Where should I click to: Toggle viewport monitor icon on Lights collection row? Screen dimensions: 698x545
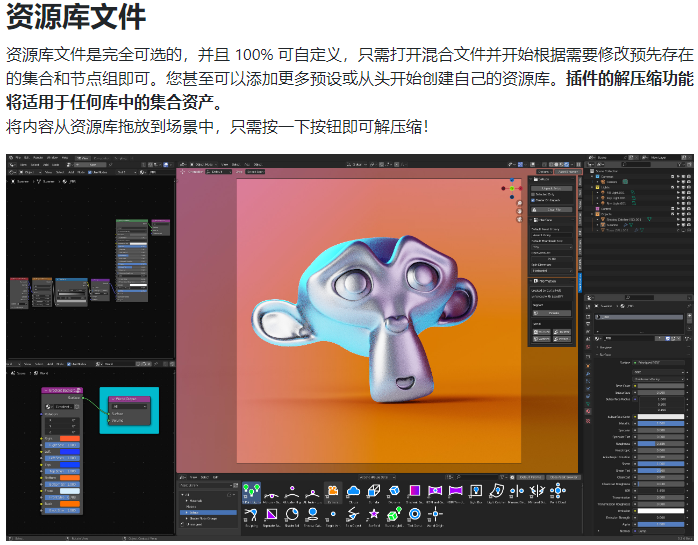pyautogui.click(x=684, y=187)
